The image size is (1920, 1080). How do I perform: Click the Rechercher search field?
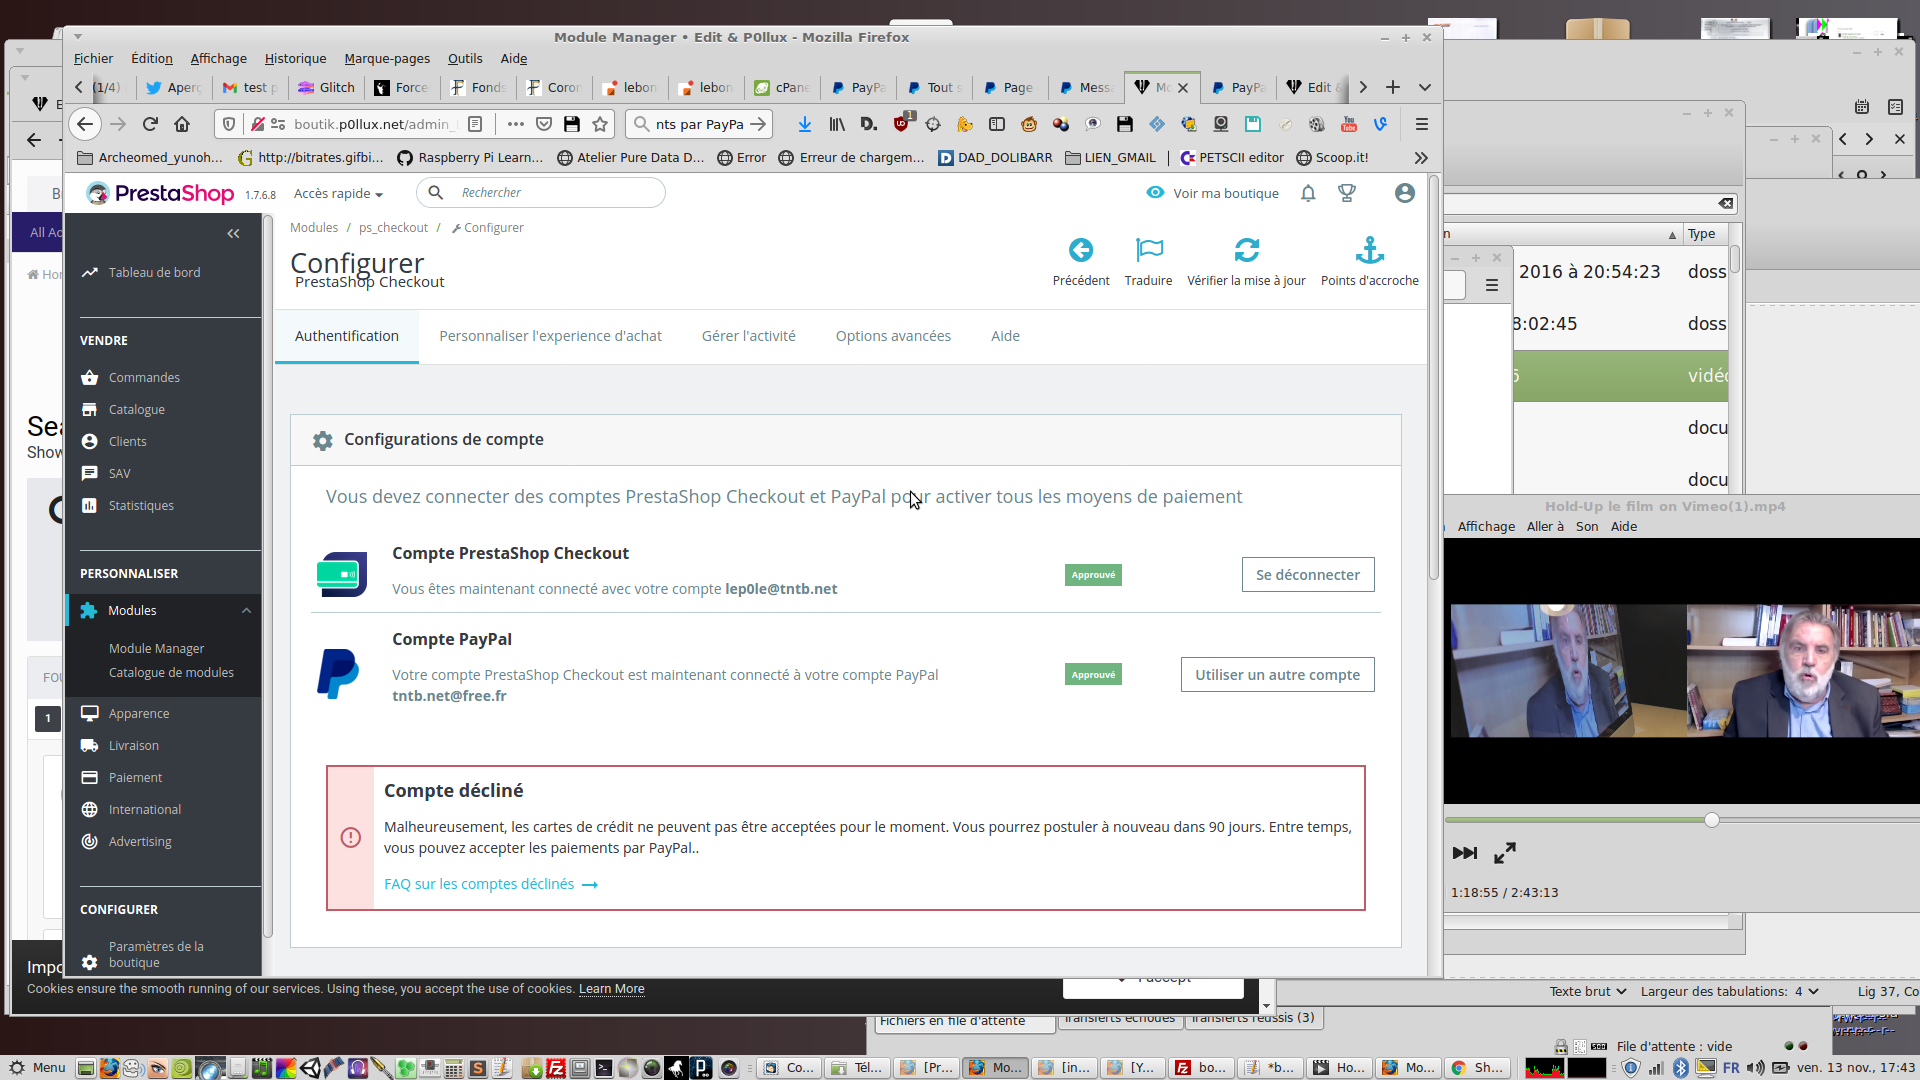tap(555, 193)
